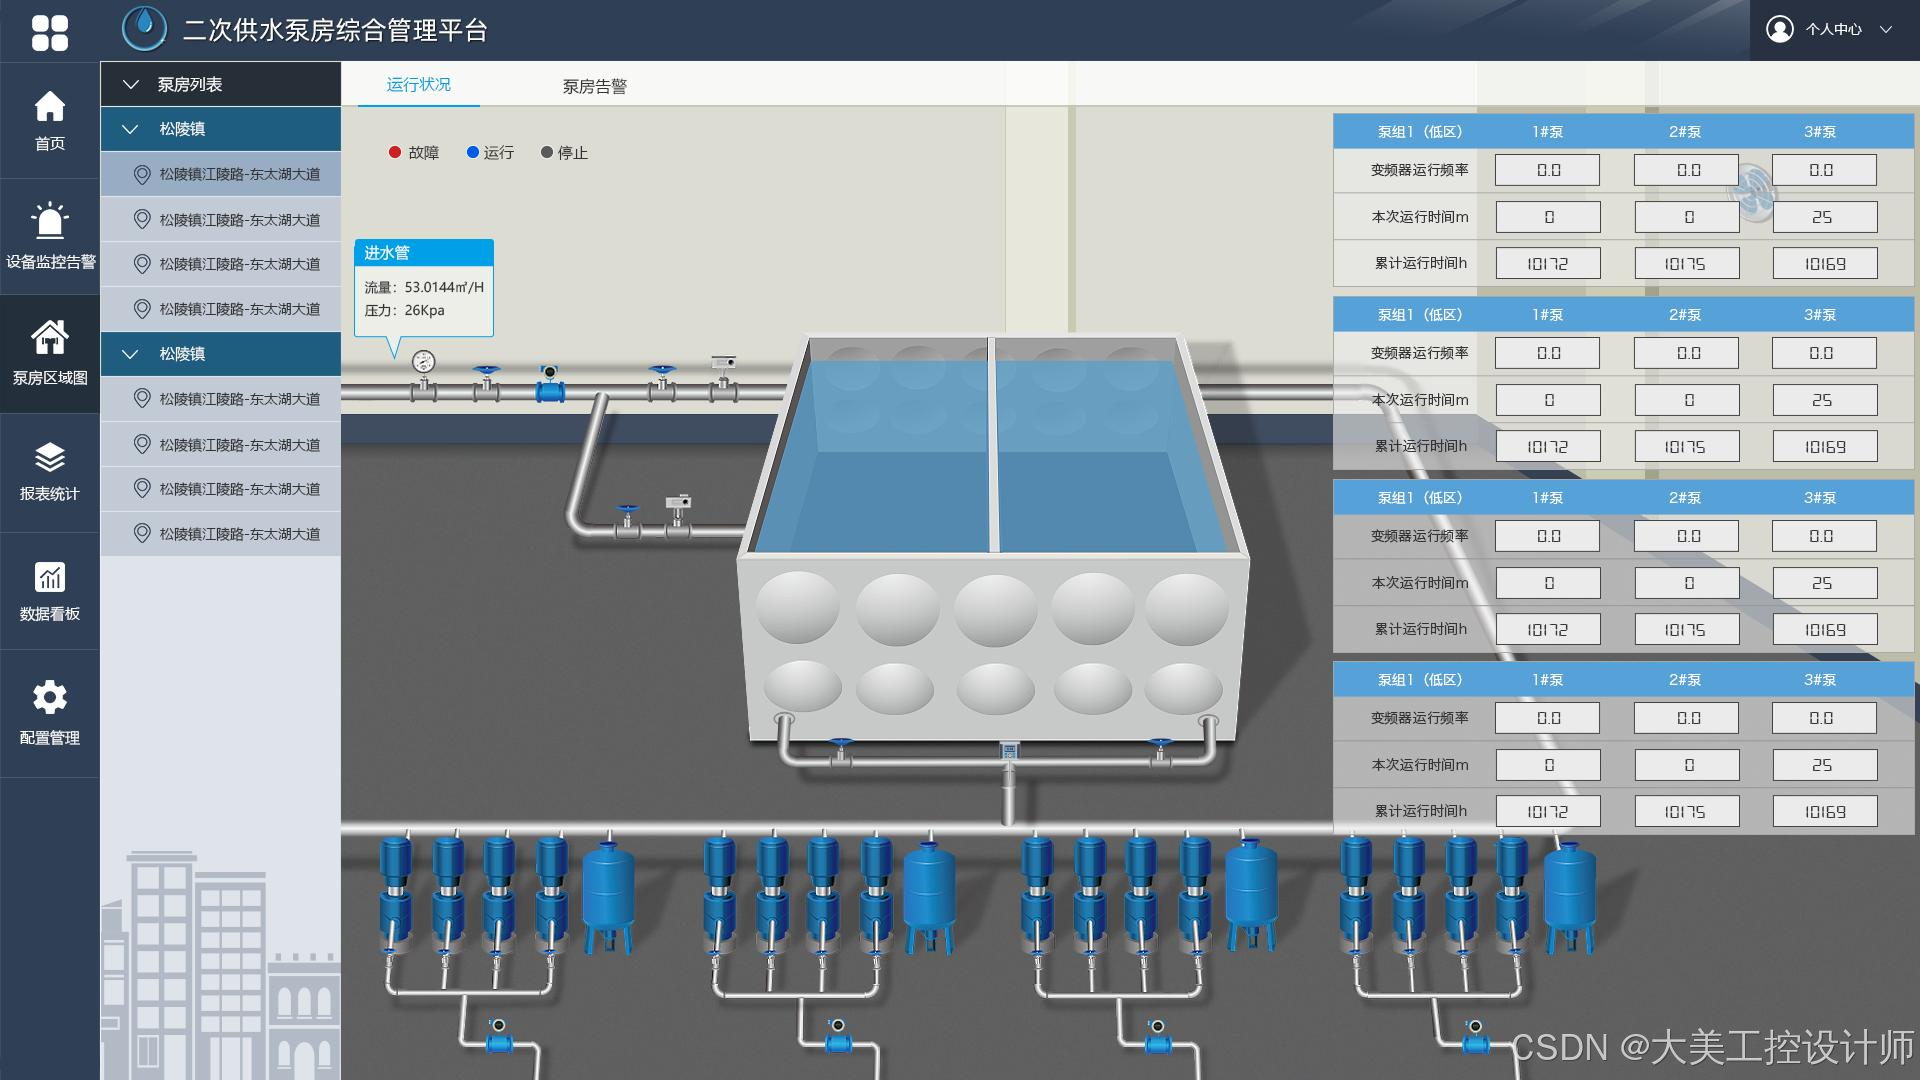This screenshot has width=1920, height=1080.
Task: Click the red 故障 legend dot
Action: point(395,153)
